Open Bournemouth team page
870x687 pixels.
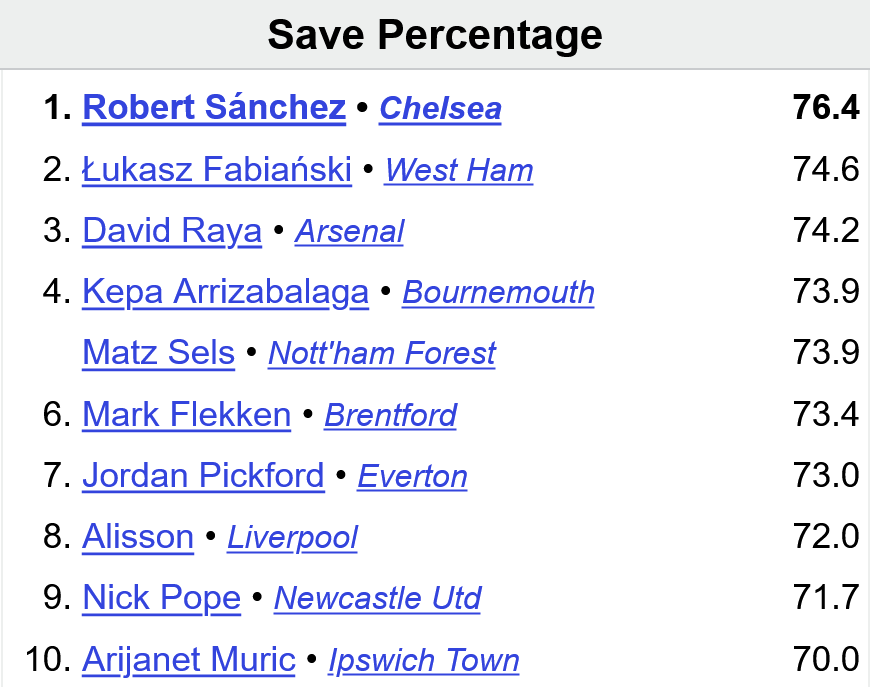(498, 292)
